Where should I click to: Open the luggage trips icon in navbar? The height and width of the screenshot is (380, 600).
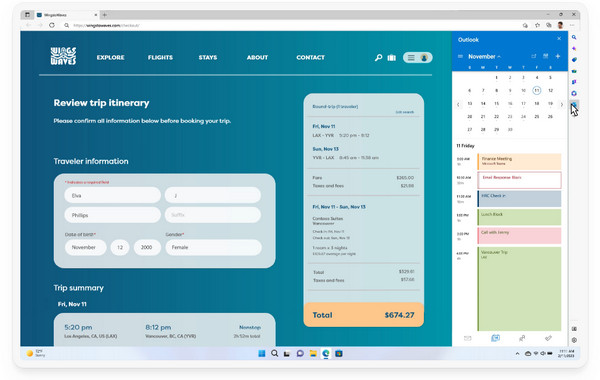pyautogui.click(x=391, y=58)
